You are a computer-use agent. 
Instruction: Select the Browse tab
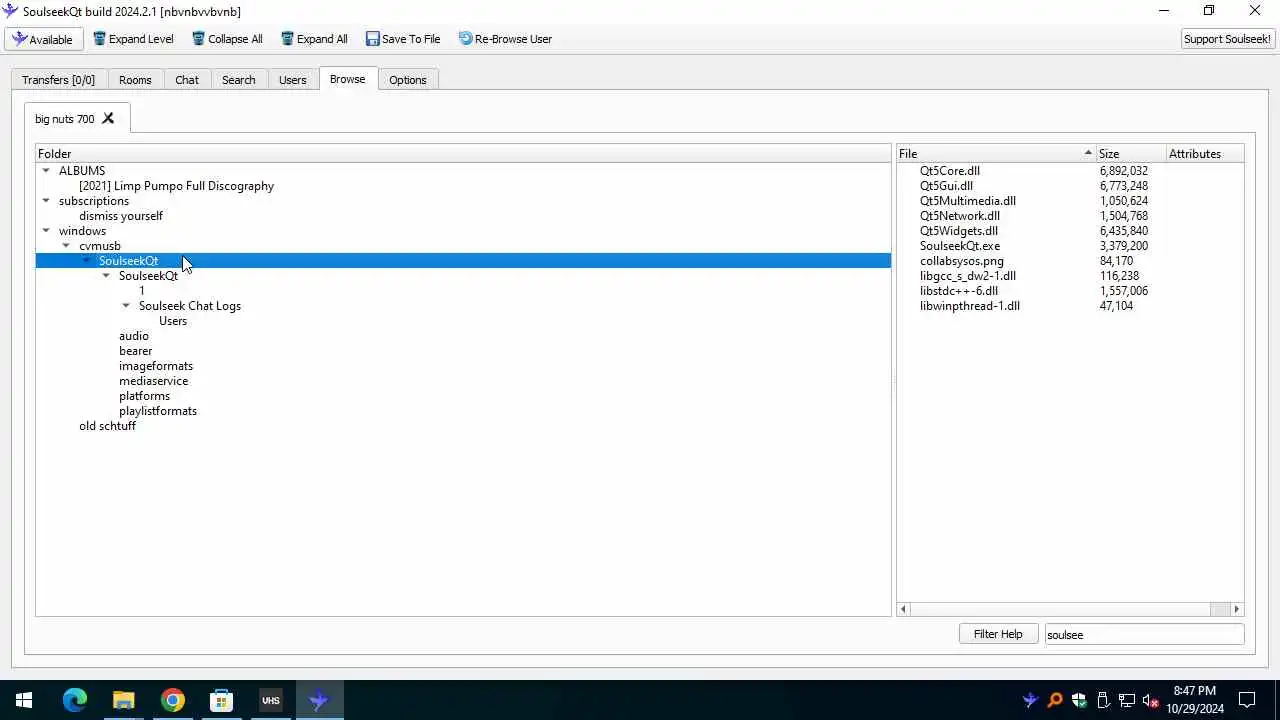(x=347, y=79)
